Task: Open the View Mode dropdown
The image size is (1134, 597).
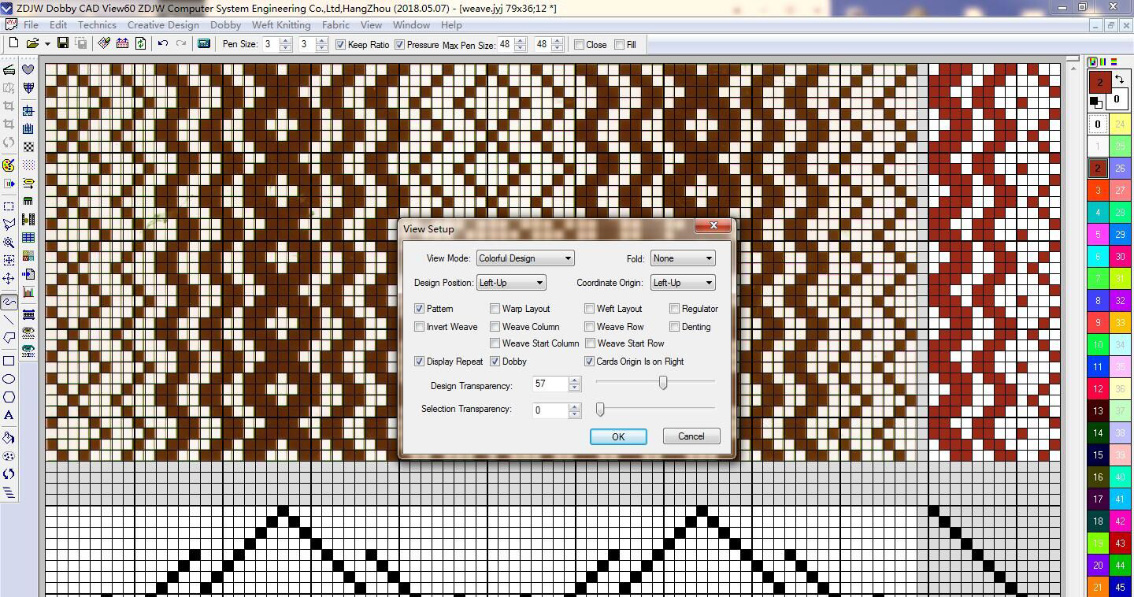Action: click(525, 258)
